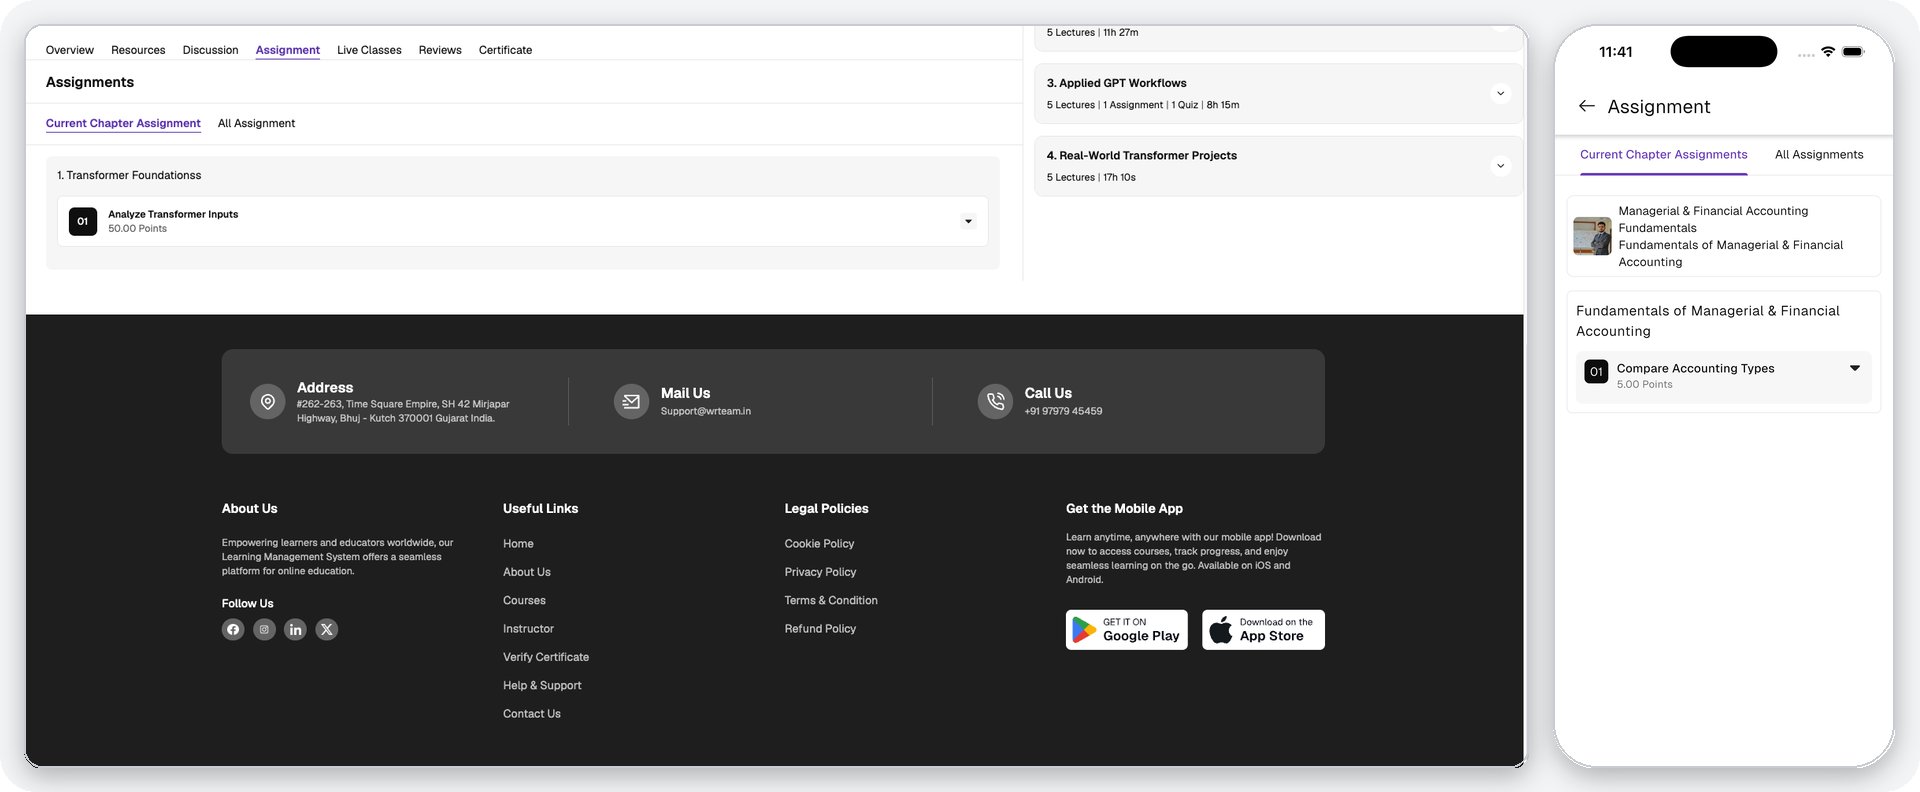Open the Resources tab
Viewport: 1920px width, 792px height.
(138, 50)
